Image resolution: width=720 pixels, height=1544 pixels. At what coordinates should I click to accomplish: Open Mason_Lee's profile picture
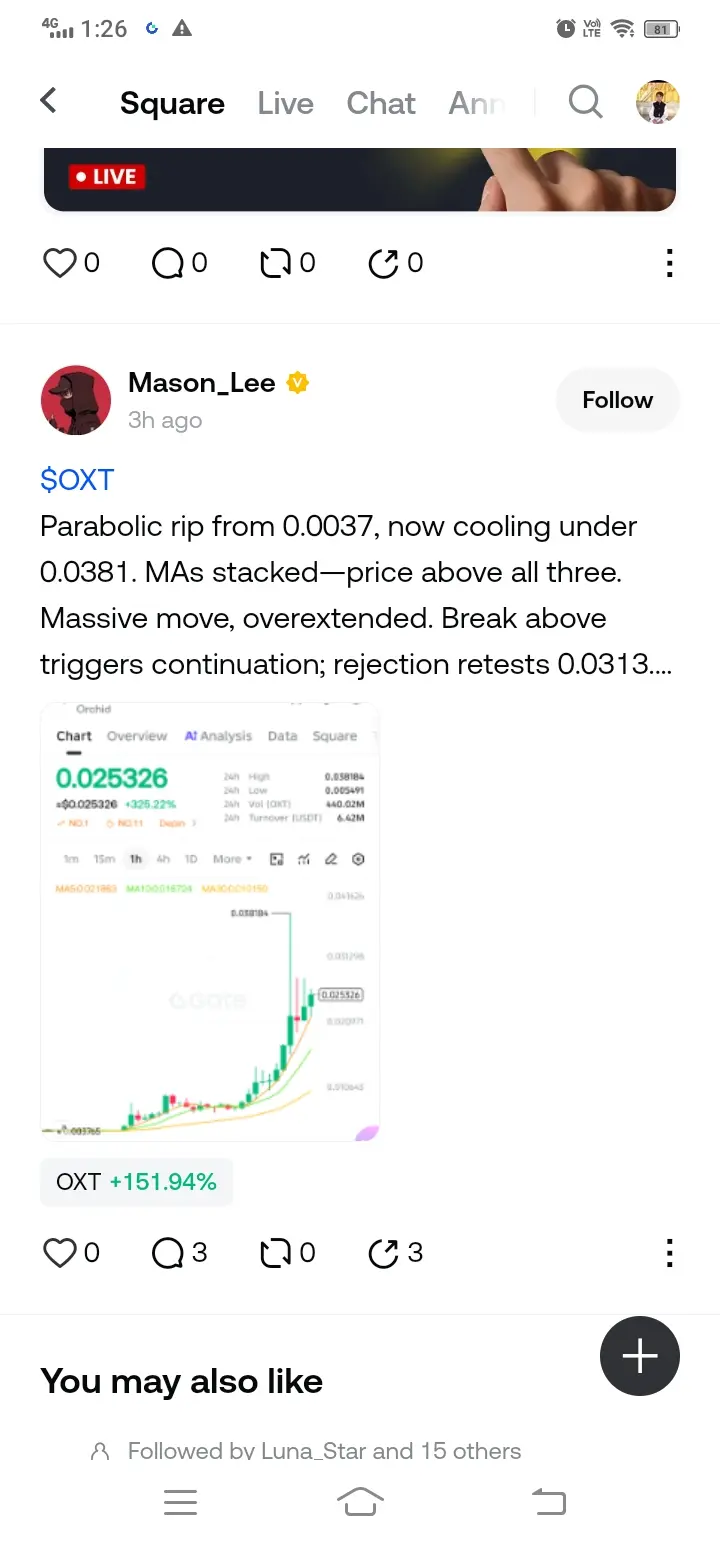click(76, 400)
